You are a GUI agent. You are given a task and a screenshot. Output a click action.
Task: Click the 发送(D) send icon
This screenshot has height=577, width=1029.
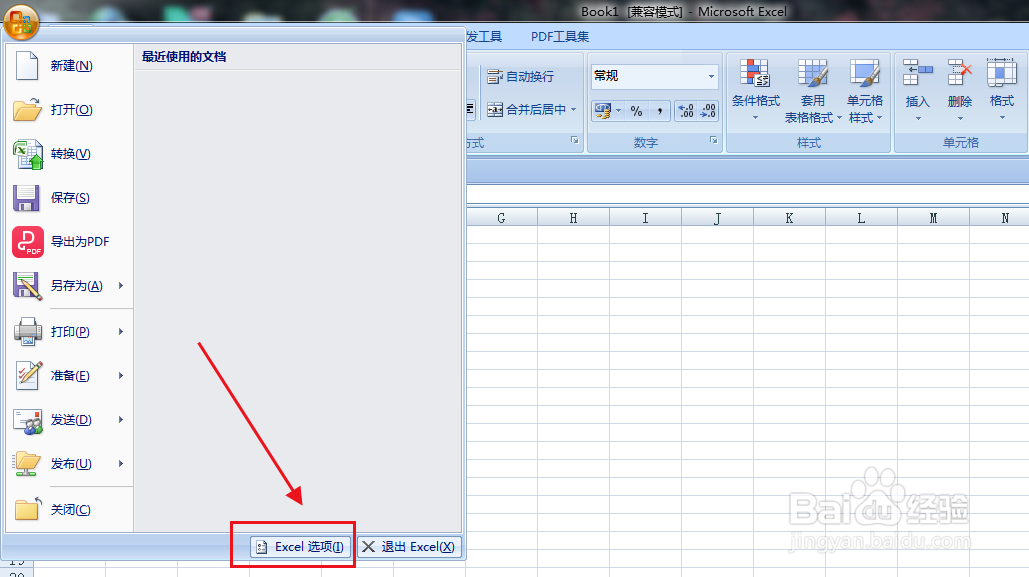coord(28,420)
